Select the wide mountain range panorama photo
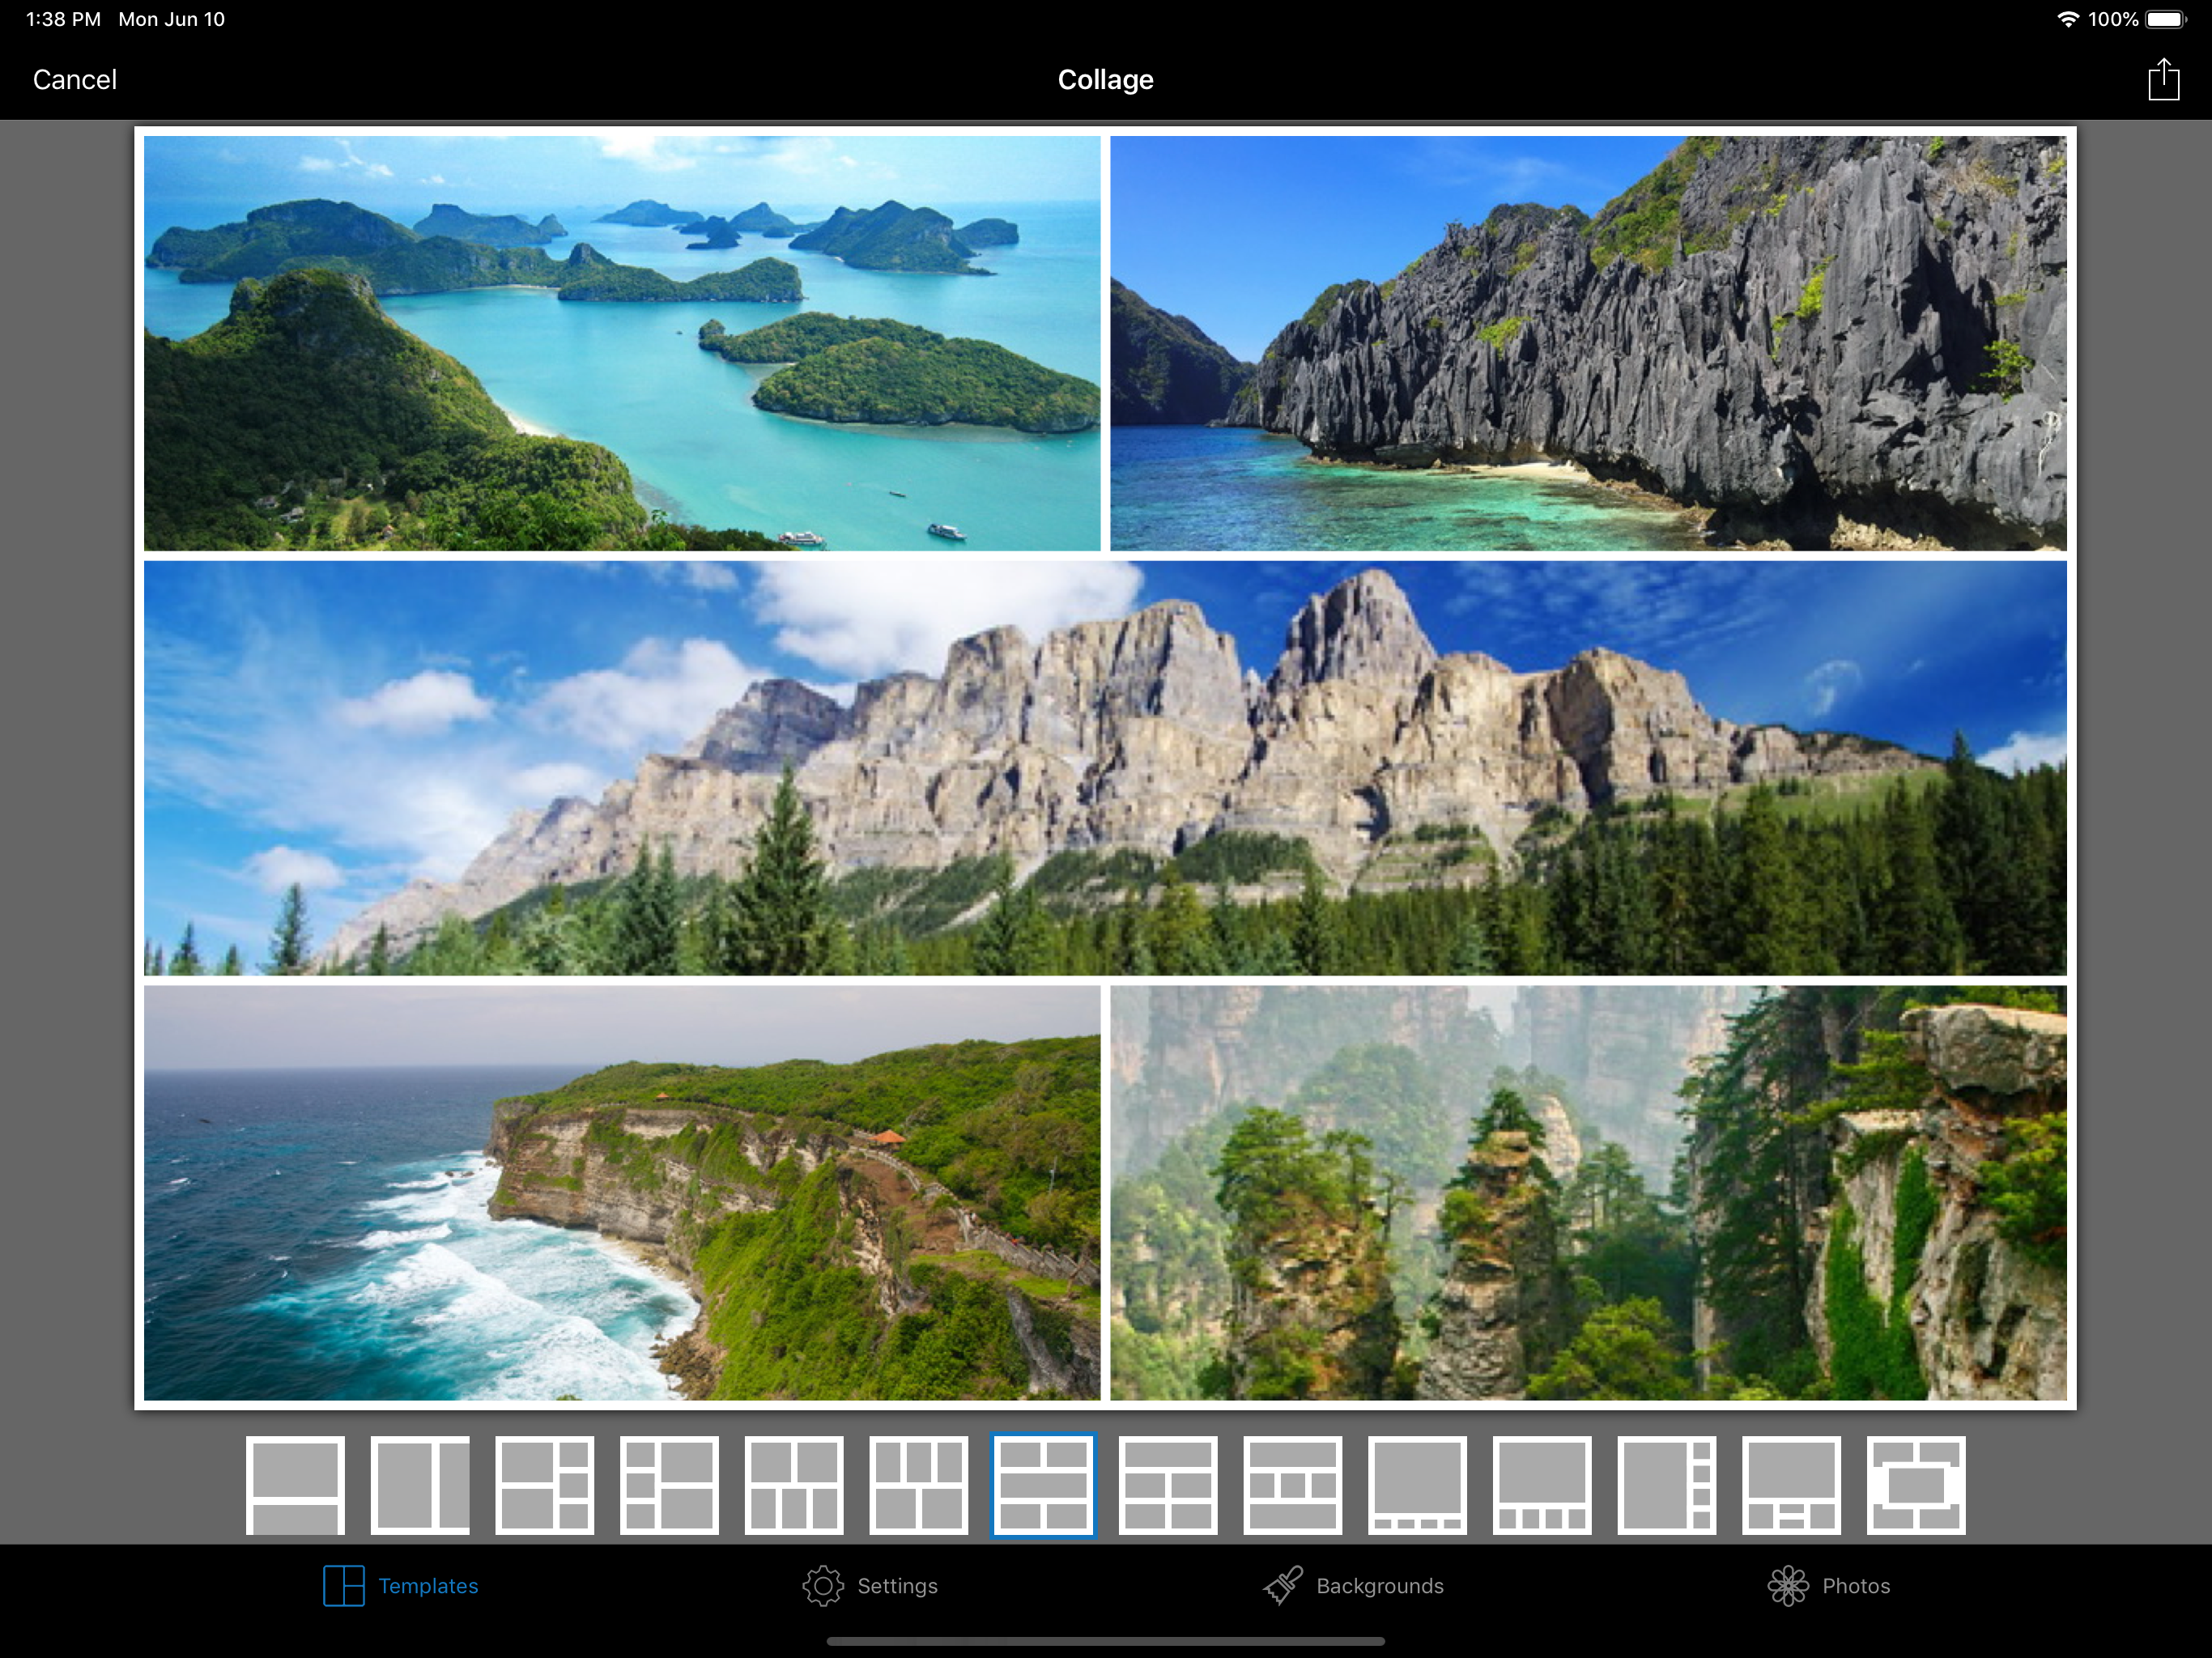The height and width of the screenshot is (1658, 2212). pyautogui.click(x=1105, y=767)
